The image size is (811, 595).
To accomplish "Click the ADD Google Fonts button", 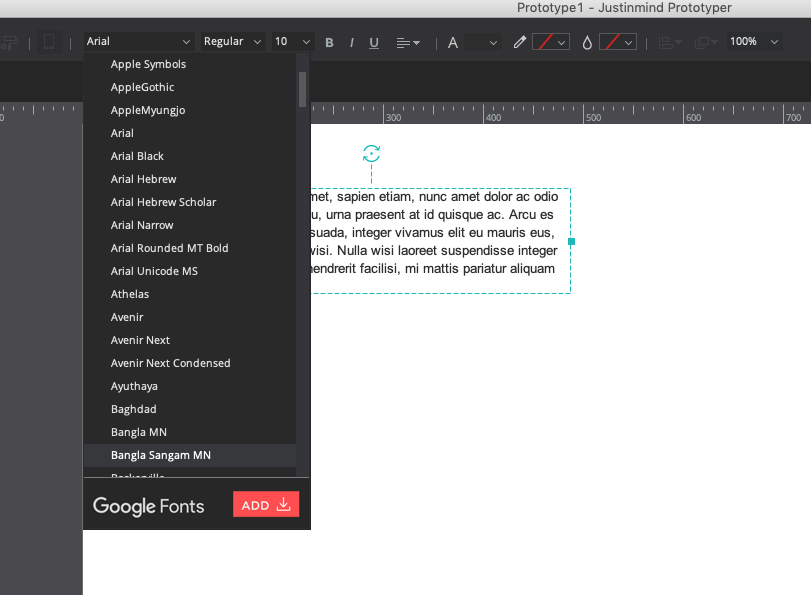I will point(265,505).
